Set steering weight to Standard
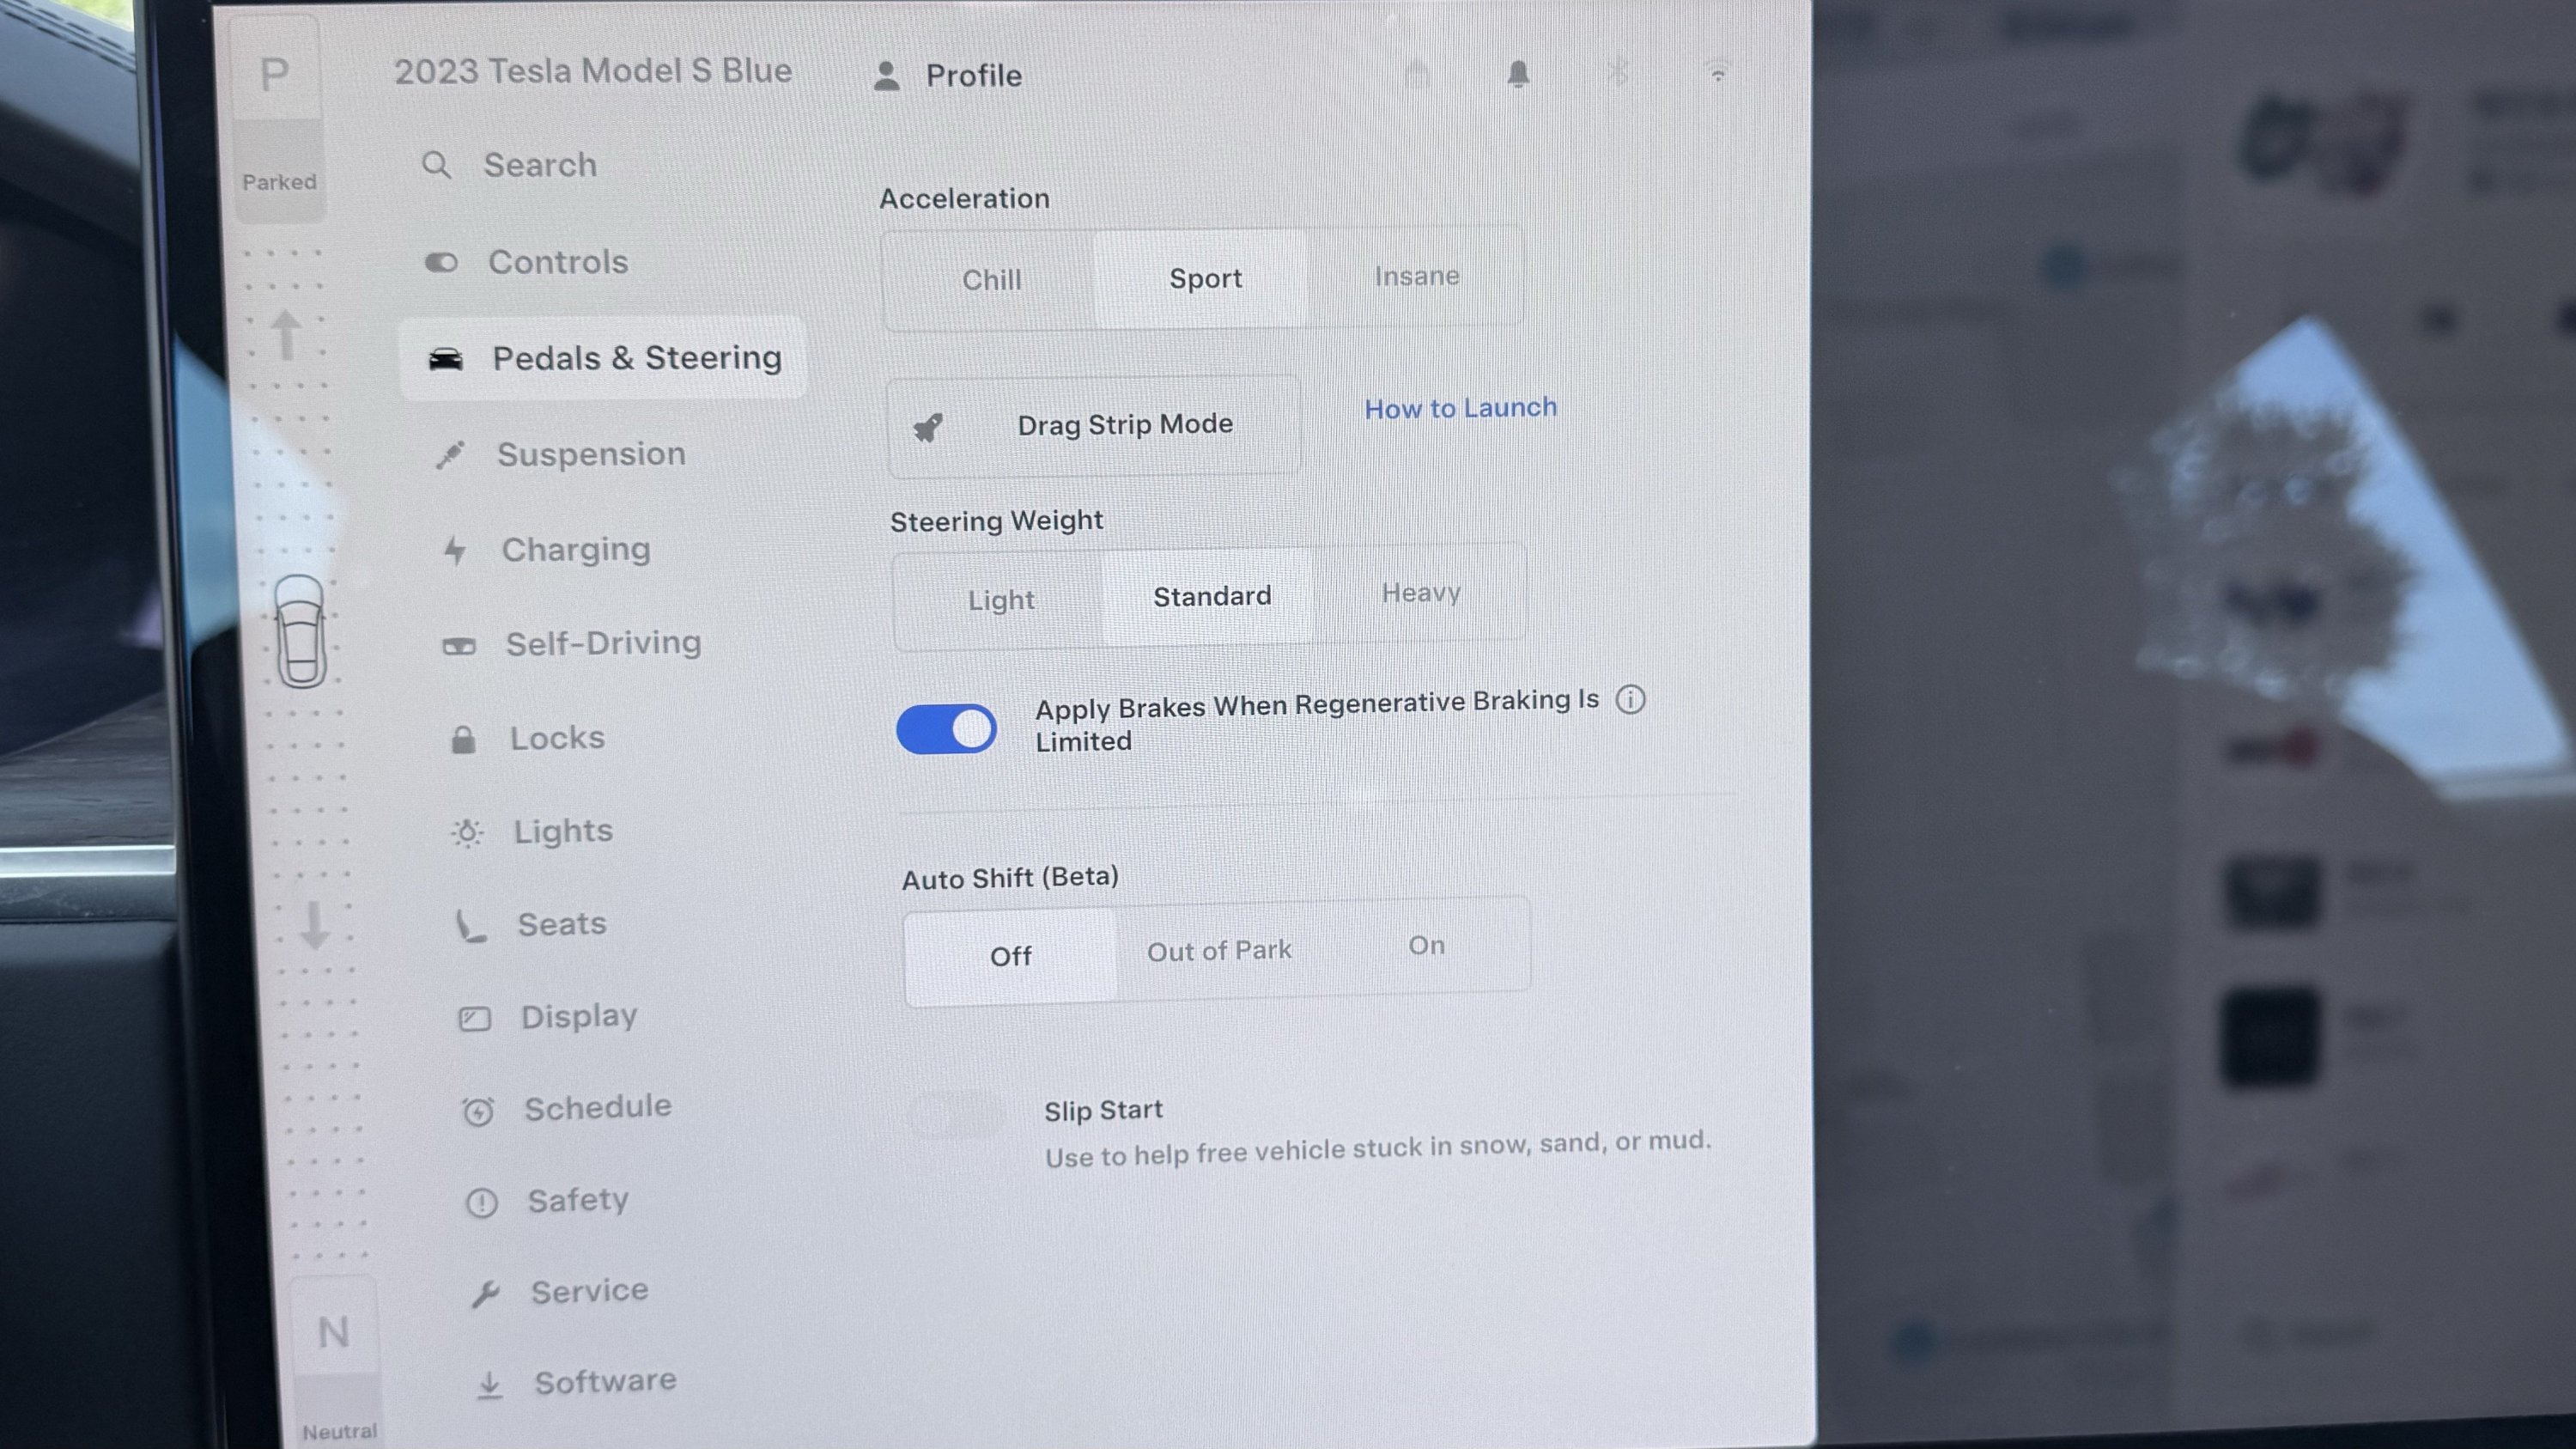Image resolution: width=2576 pixels, height=1449 pixels. [1210, 597]
